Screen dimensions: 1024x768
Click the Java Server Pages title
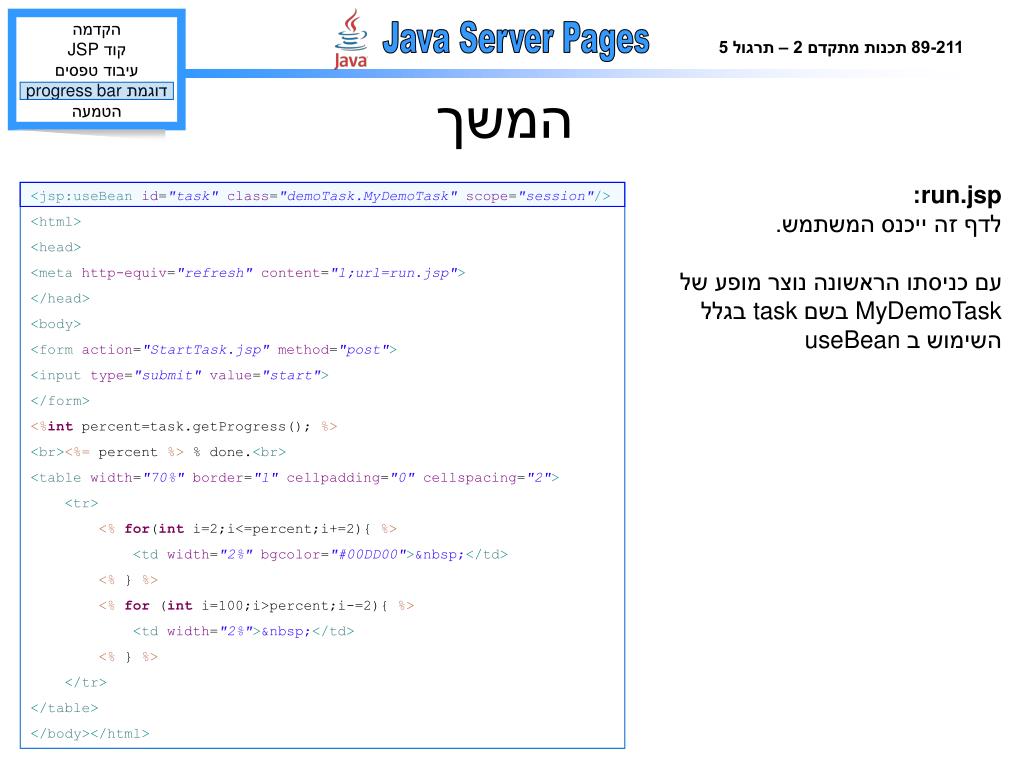tap(516, 39)
